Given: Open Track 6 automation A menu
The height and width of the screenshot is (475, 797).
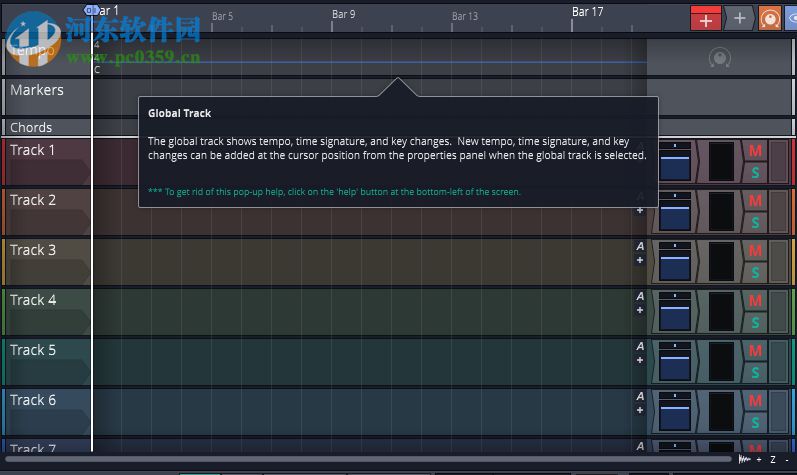Looking at the screenshot, I should [640, 396].
